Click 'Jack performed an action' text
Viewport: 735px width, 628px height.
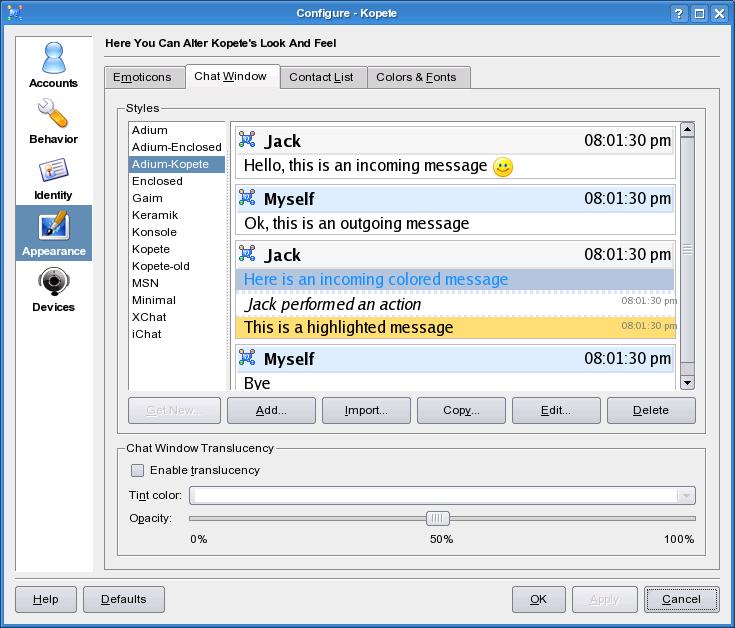pos(334,304)
